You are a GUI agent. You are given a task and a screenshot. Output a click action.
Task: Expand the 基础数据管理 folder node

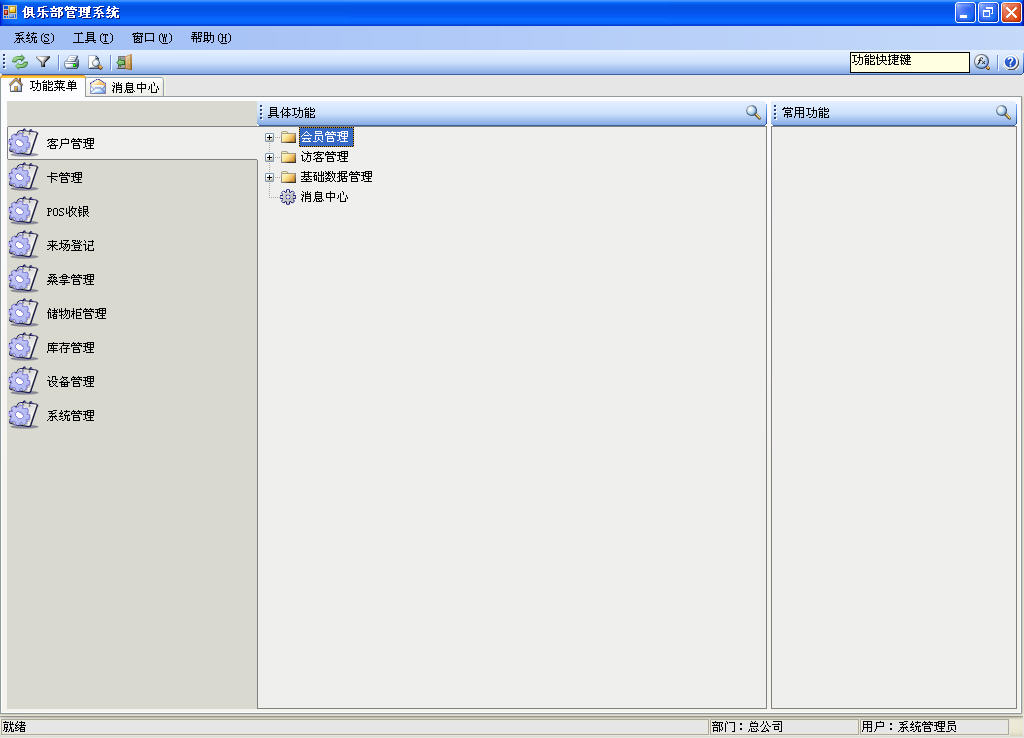[269, 177]
